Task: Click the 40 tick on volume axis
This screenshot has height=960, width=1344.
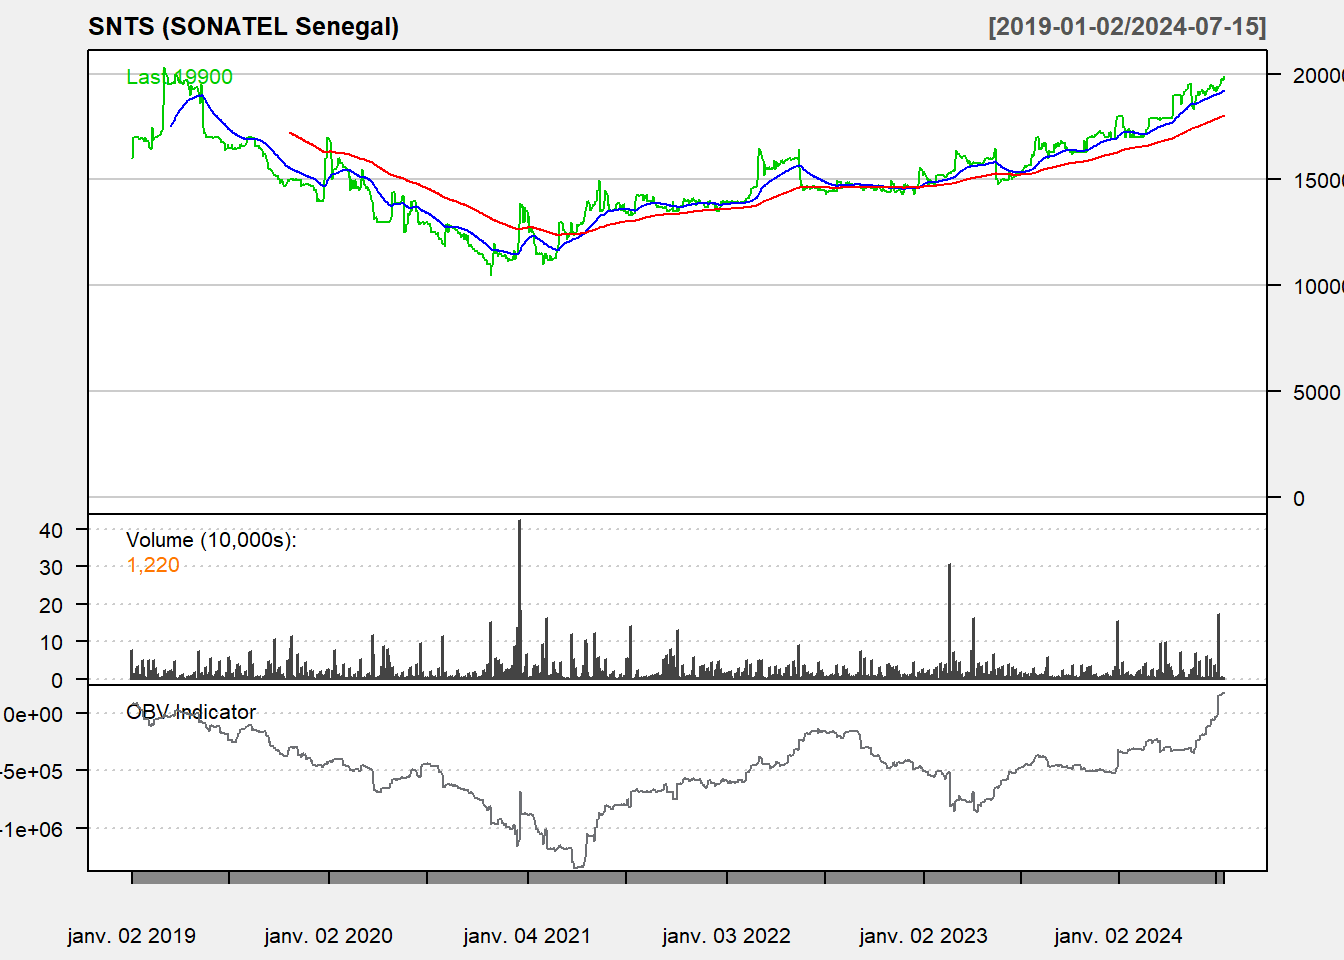Action: (x=51, y=530)
